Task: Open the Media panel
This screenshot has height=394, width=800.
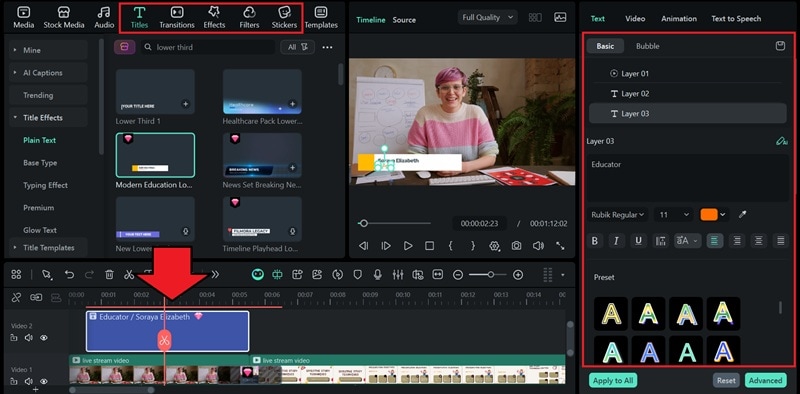Action: tap(23, 17)
